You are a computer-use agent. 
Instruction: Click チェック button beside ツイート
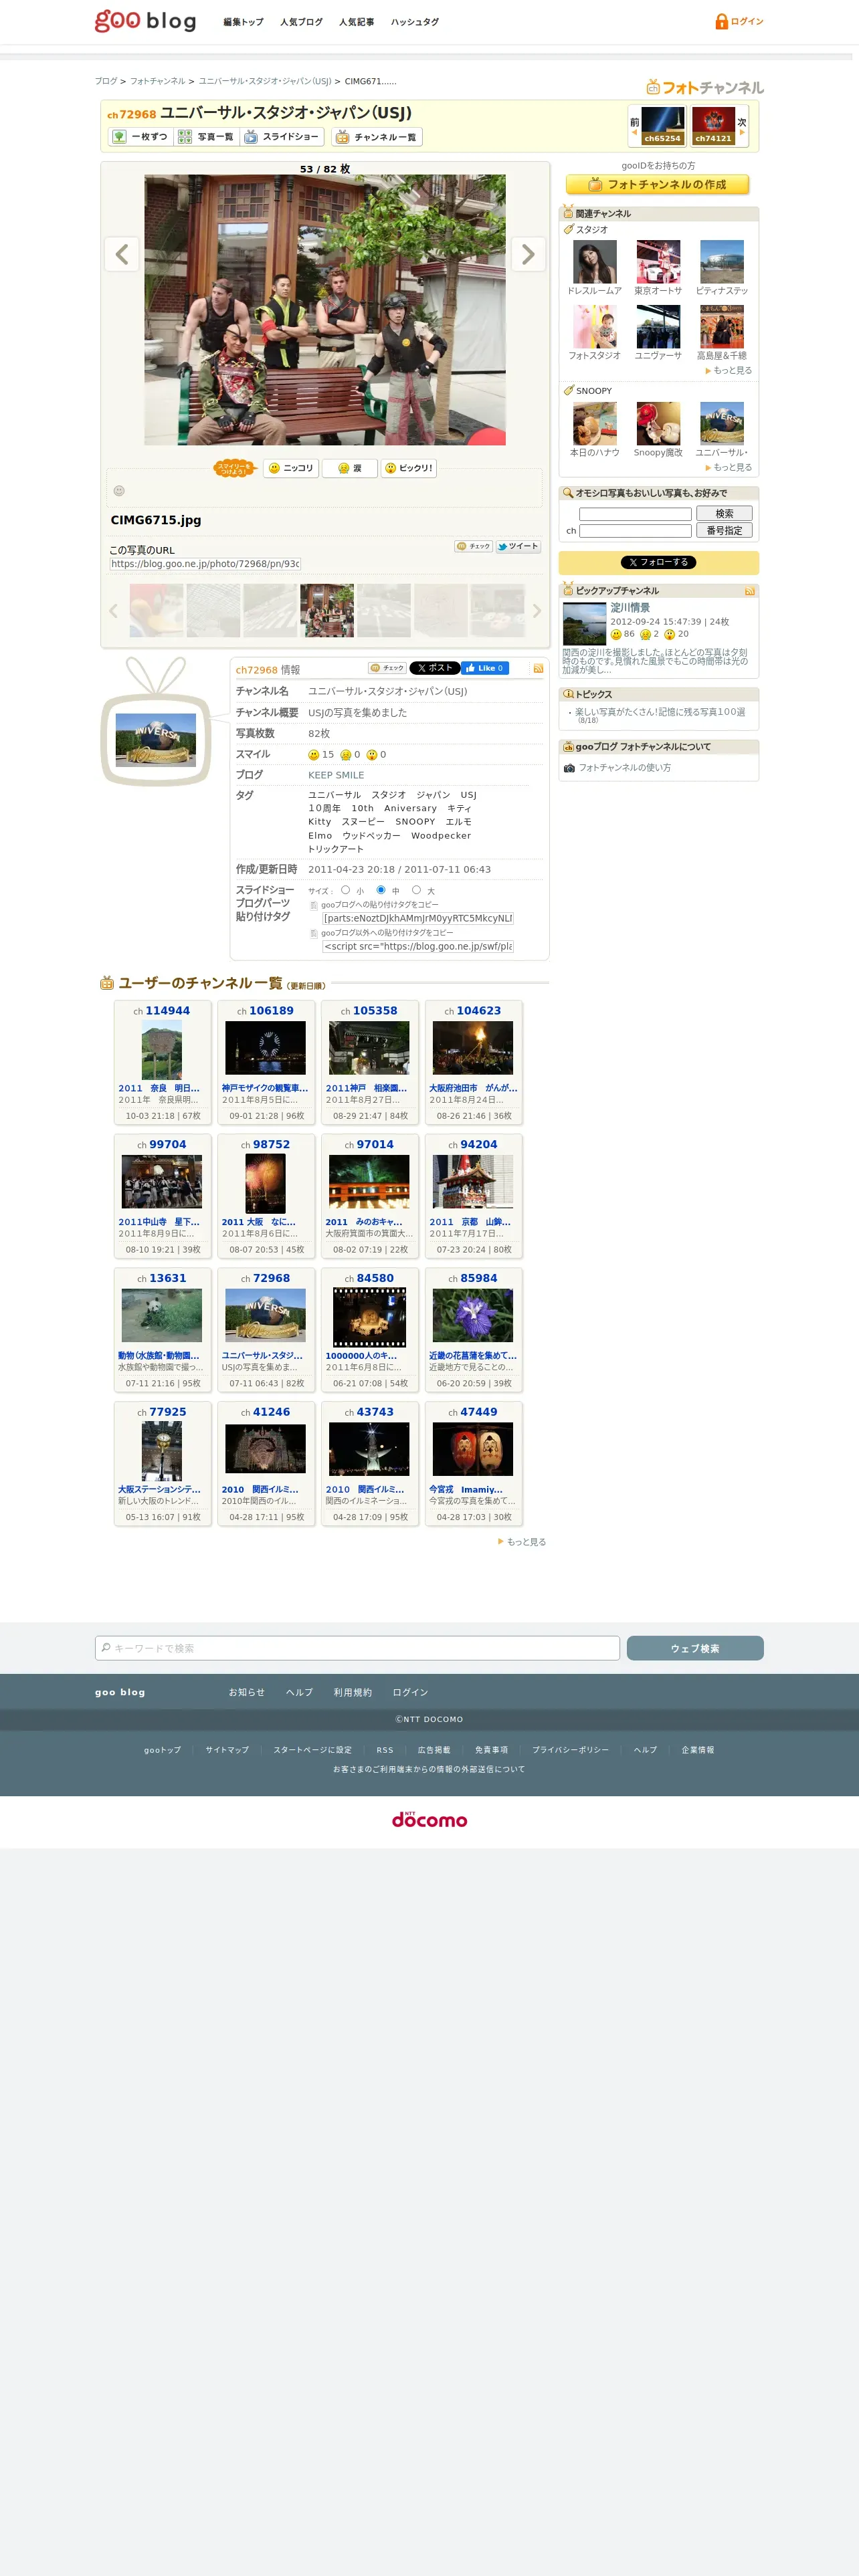pyautogui.click(x=473, y=546)
